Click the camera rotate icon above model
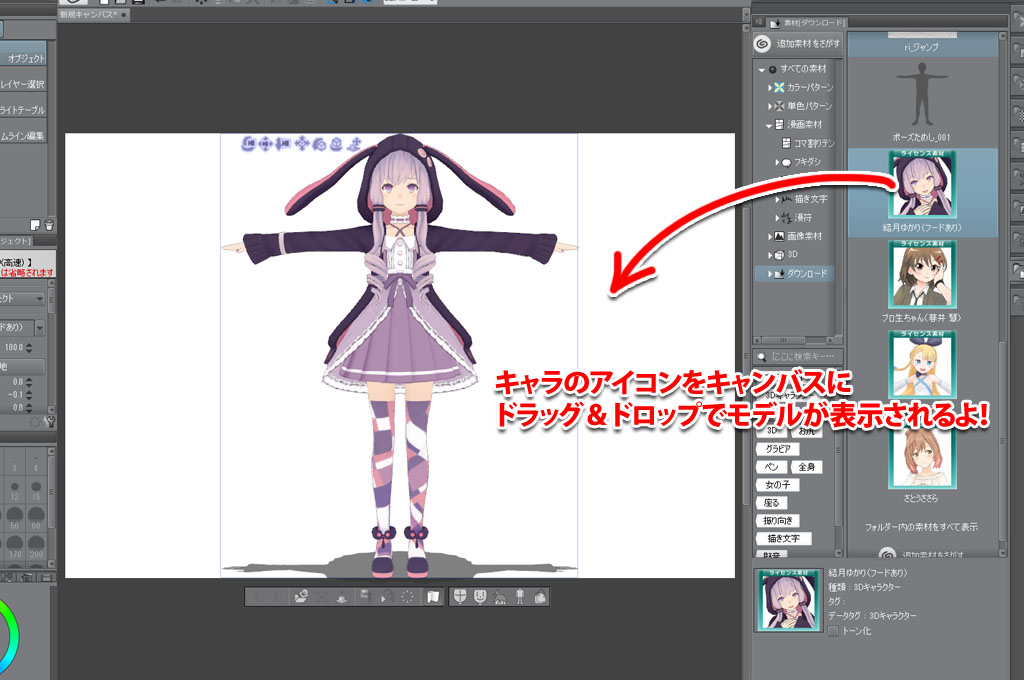This screenshot has width=1024, height=680. tap(248, 144)
